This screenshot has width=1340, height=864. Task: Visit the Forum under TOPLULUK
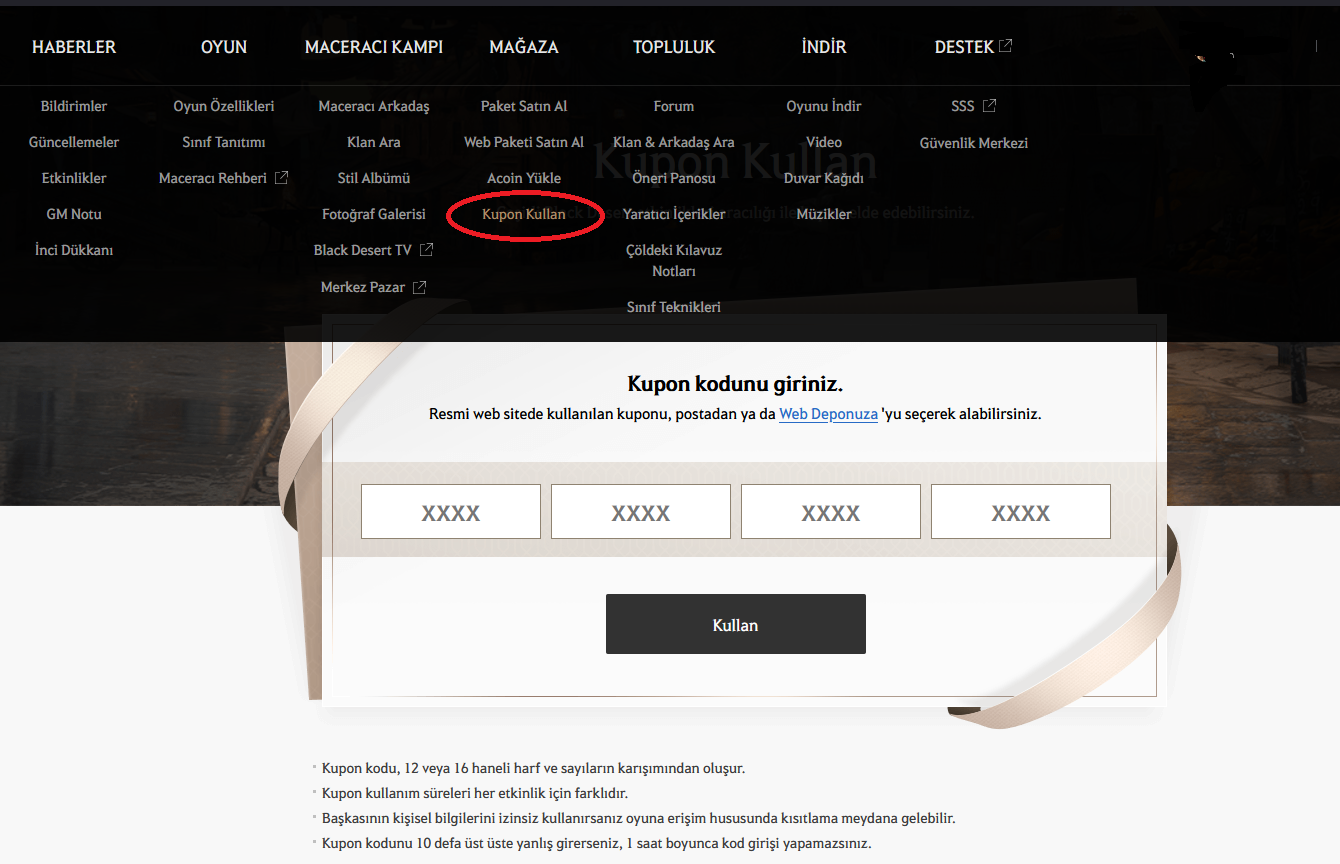[673, 105]
